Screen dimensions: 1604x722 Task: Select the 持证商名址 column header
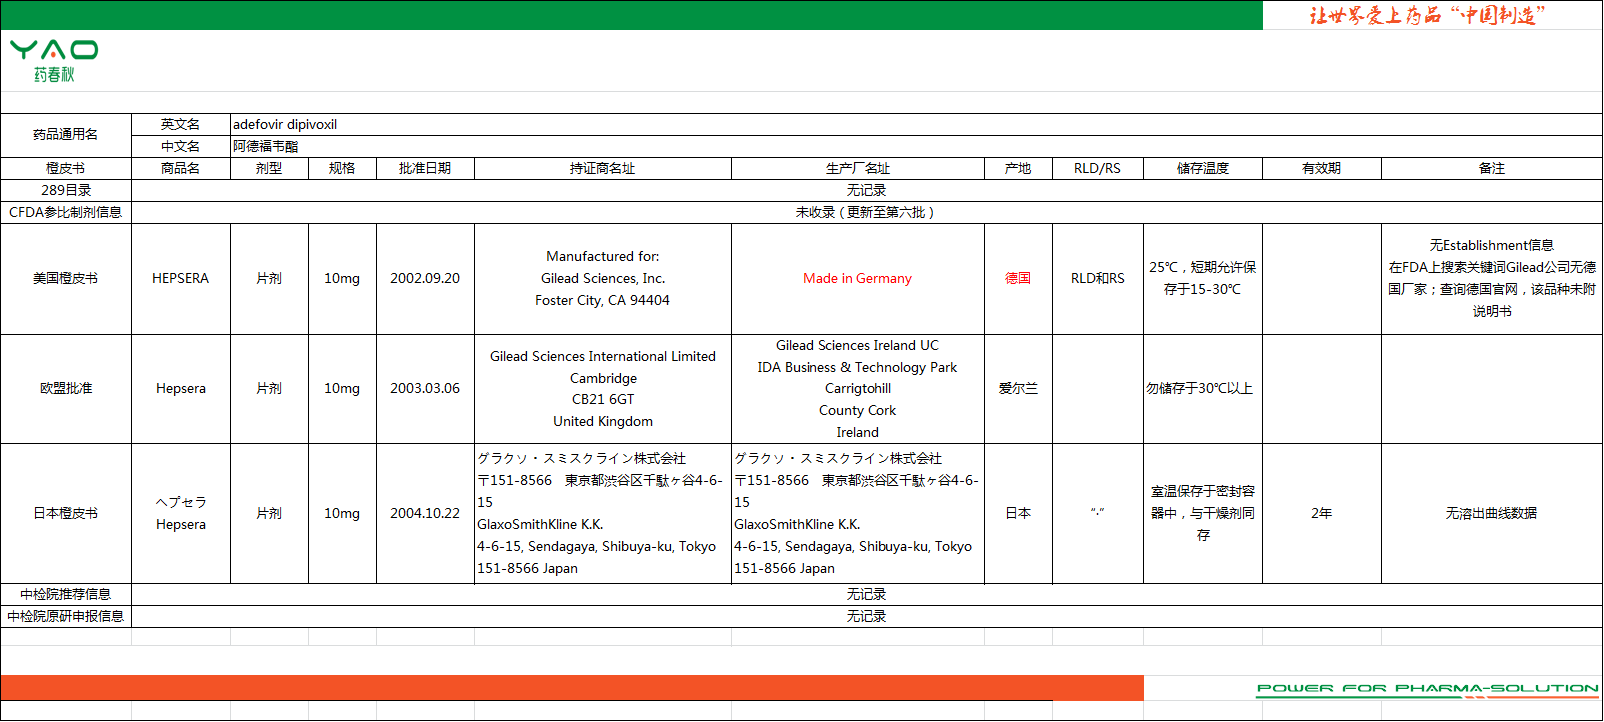[603, 169]
